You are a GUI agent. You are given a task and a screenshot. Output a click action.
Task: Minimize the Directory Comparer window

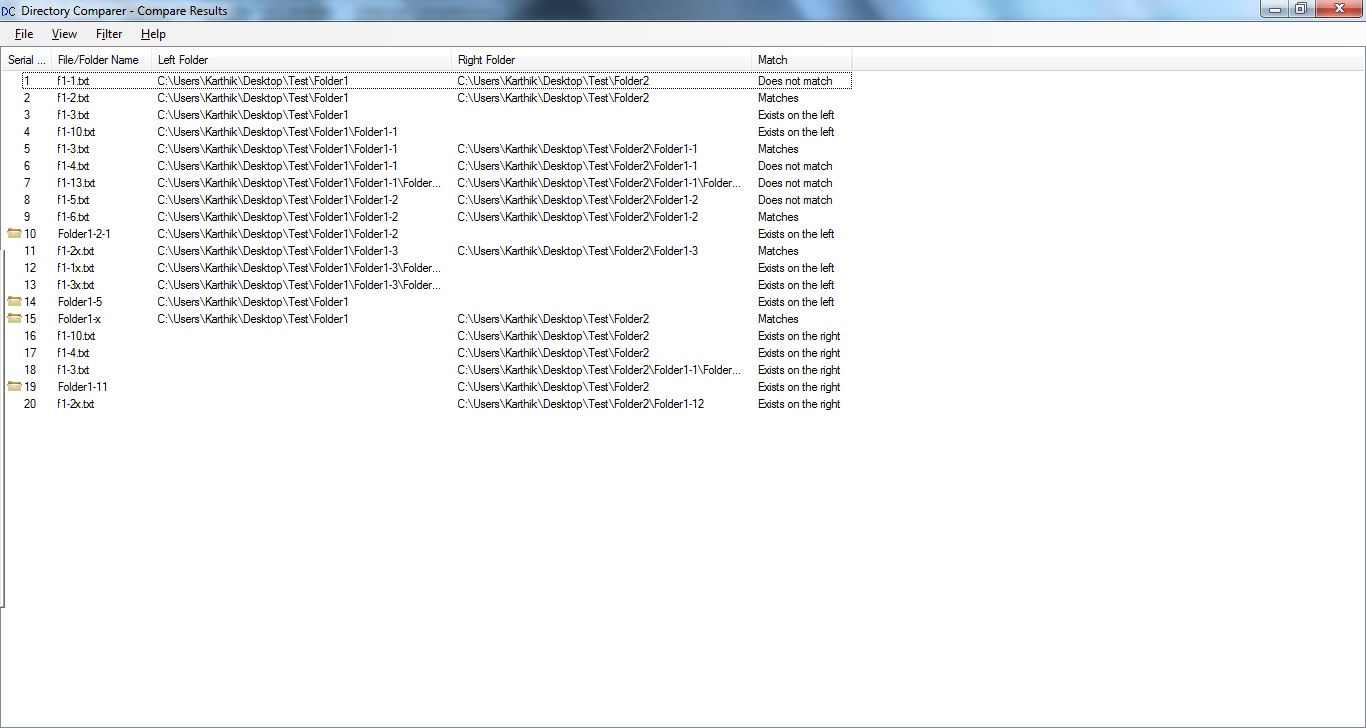point(1274,9)
